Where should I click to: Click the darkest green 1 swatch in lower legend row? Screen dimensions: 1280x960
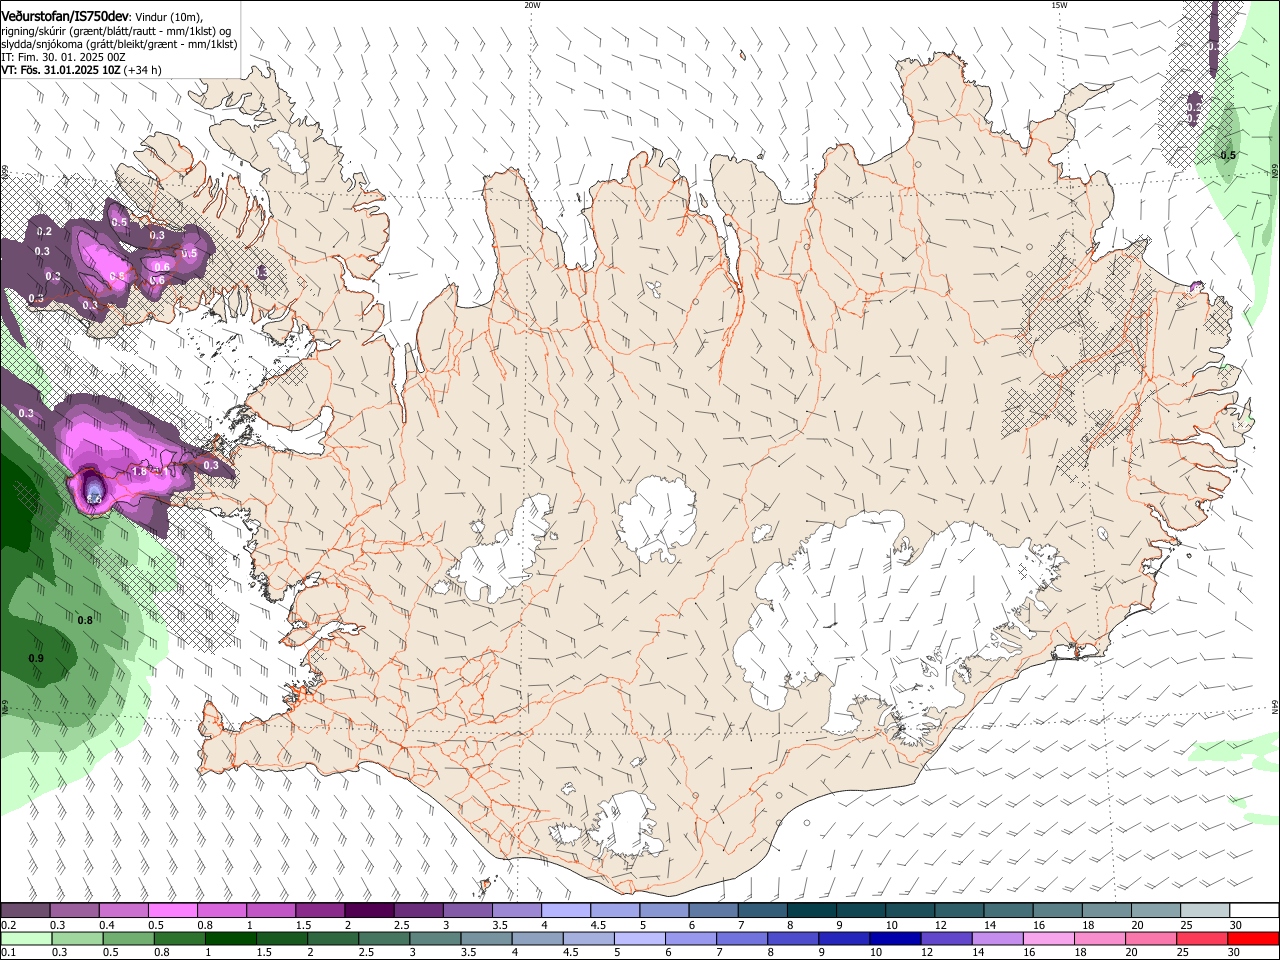tap(230, 939)
